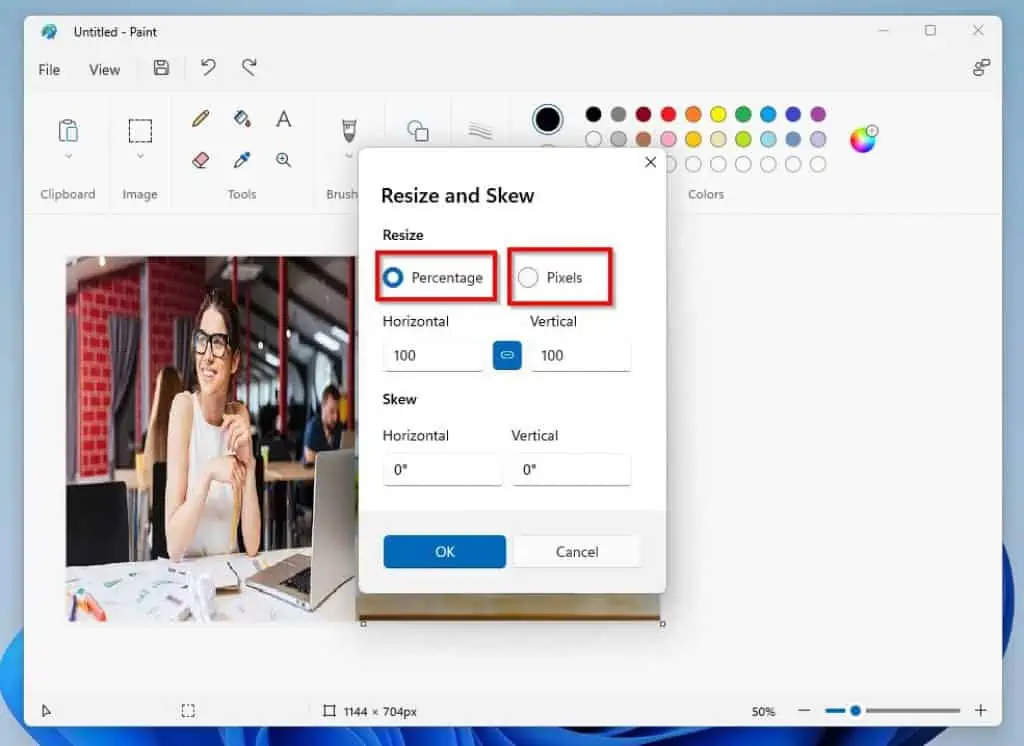Select the Magnifier tool

[284, 160]
